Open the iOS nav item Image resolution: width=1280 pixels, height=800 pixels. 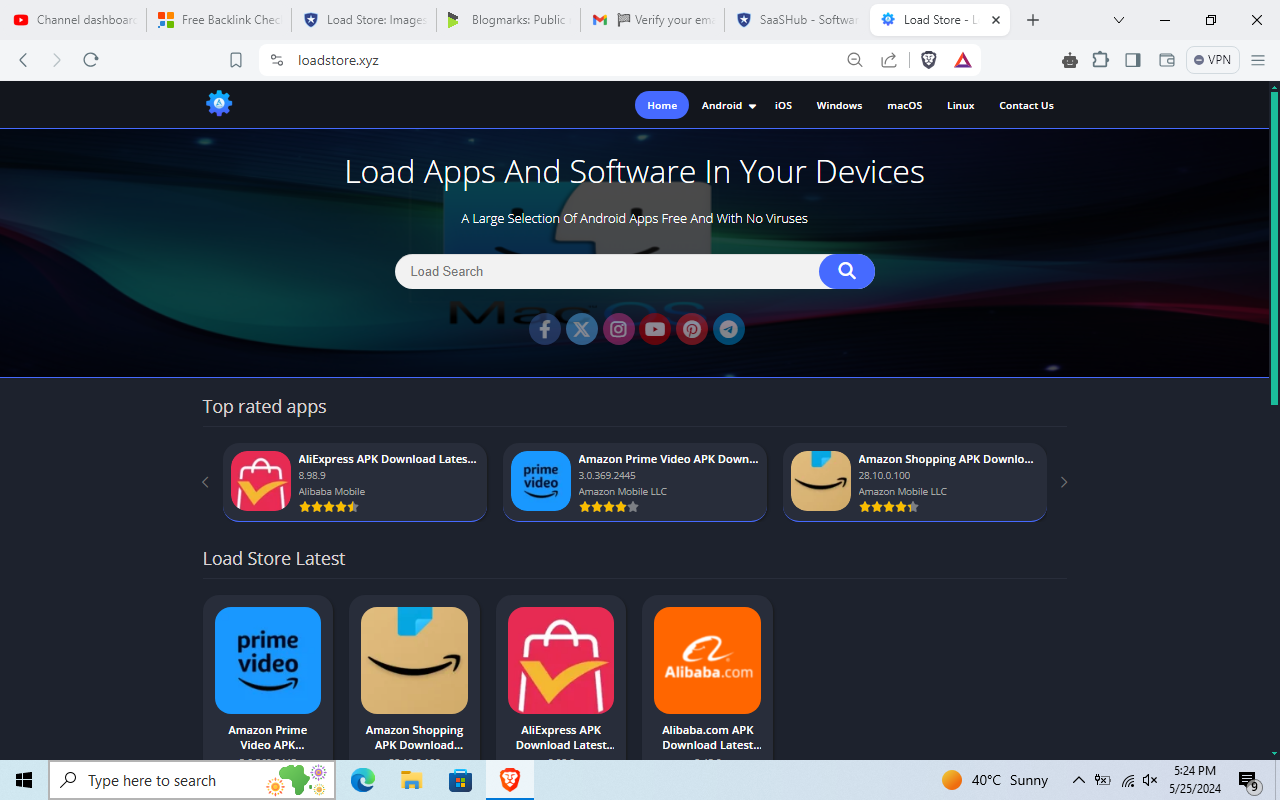click(783, 105)
